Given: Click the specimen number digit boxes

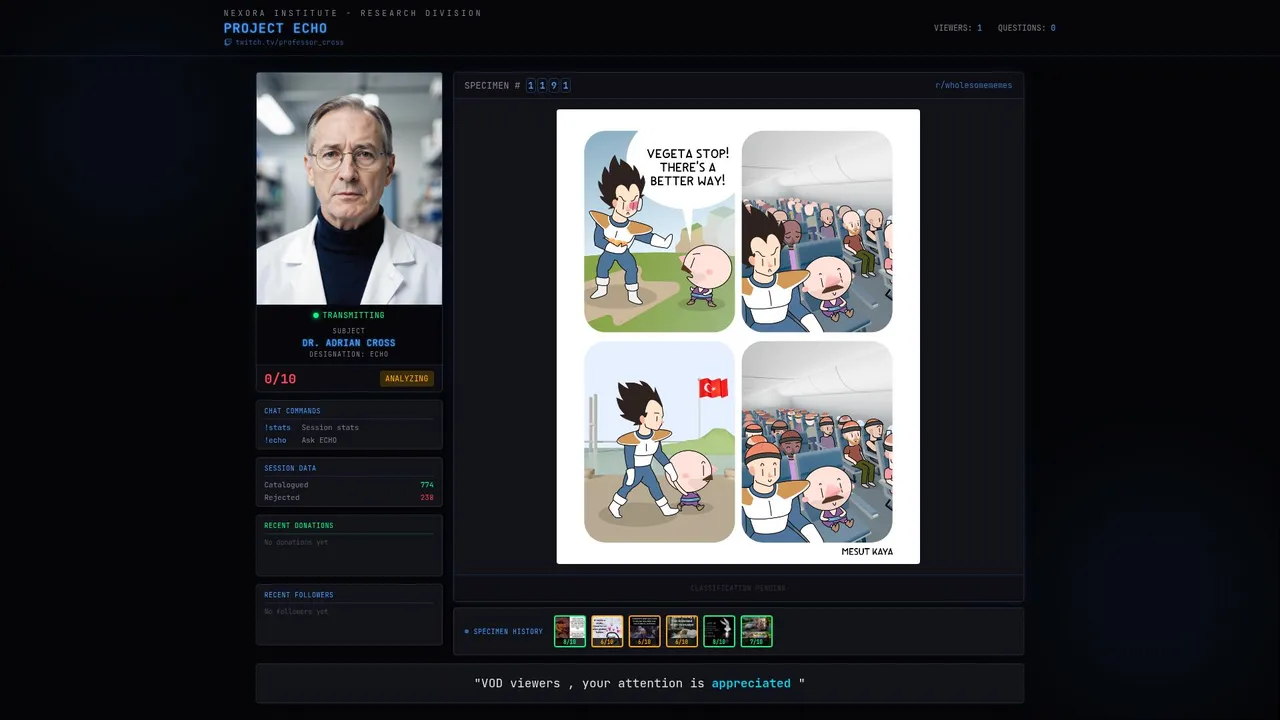Looking at the screenshot, I should coord(548,86).
